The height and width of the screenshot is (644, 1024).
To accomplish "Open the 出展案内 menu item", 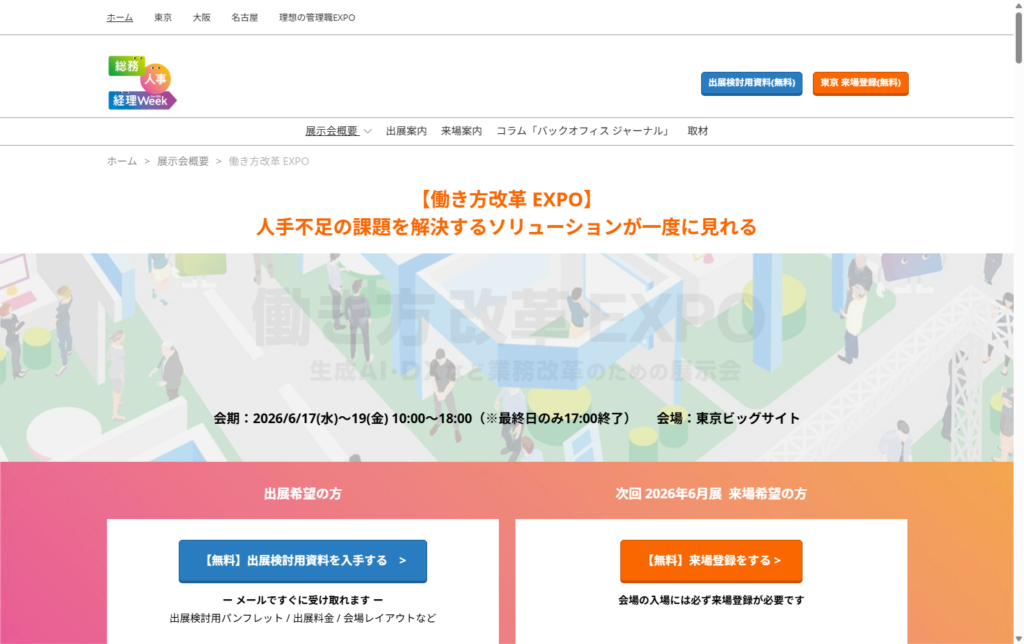I will [406, 131].
